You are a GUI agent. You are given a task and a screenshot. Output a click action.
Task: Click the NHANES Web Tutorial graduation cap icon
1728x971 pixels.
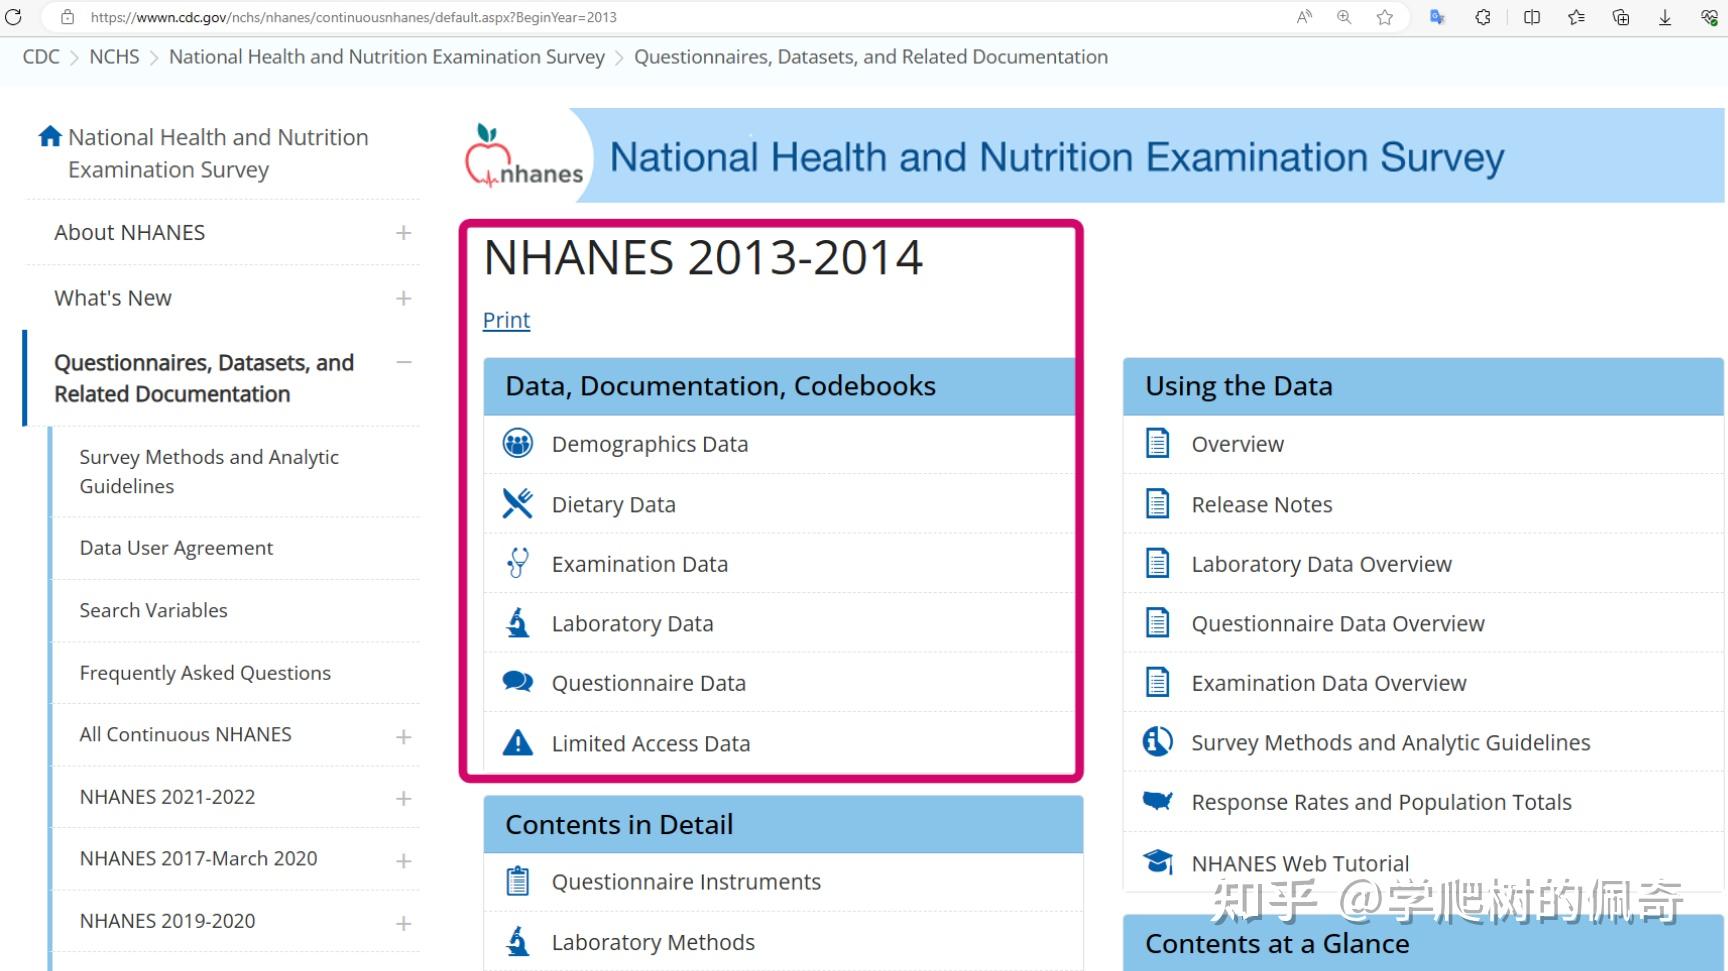point(1157,861)
